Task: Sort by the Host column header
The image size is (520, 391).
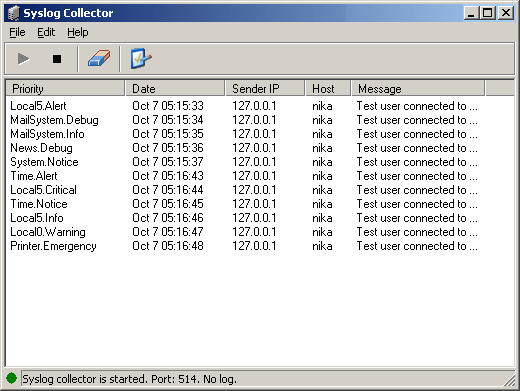Action: [328, 89]
